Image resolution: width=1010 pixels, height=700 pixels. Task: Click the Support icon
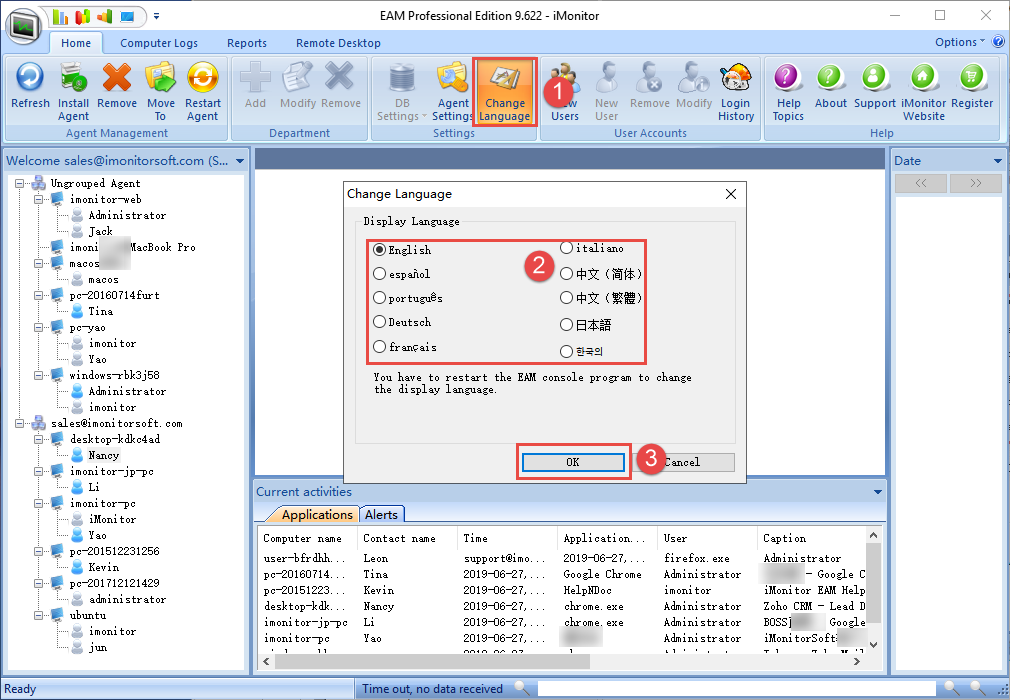coord(875,78)
